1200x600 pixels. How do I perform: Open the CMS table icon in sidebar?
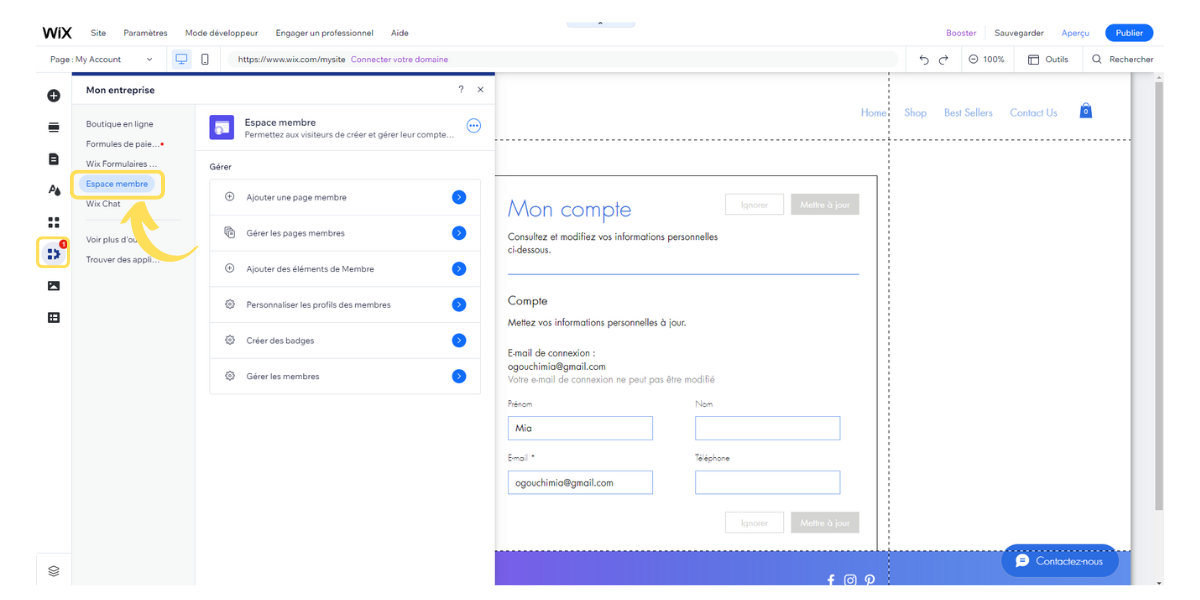click(54, 317)
